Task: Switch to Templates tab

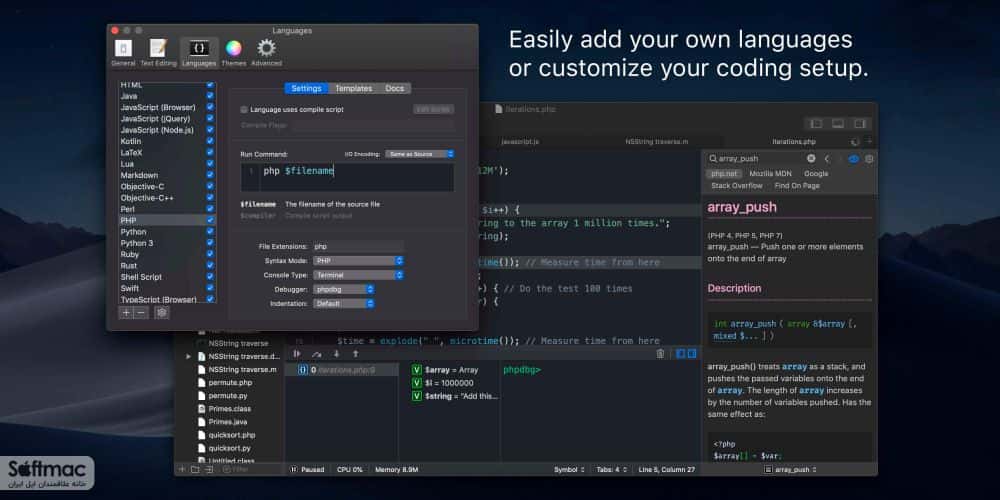Action: click(353, 88)
